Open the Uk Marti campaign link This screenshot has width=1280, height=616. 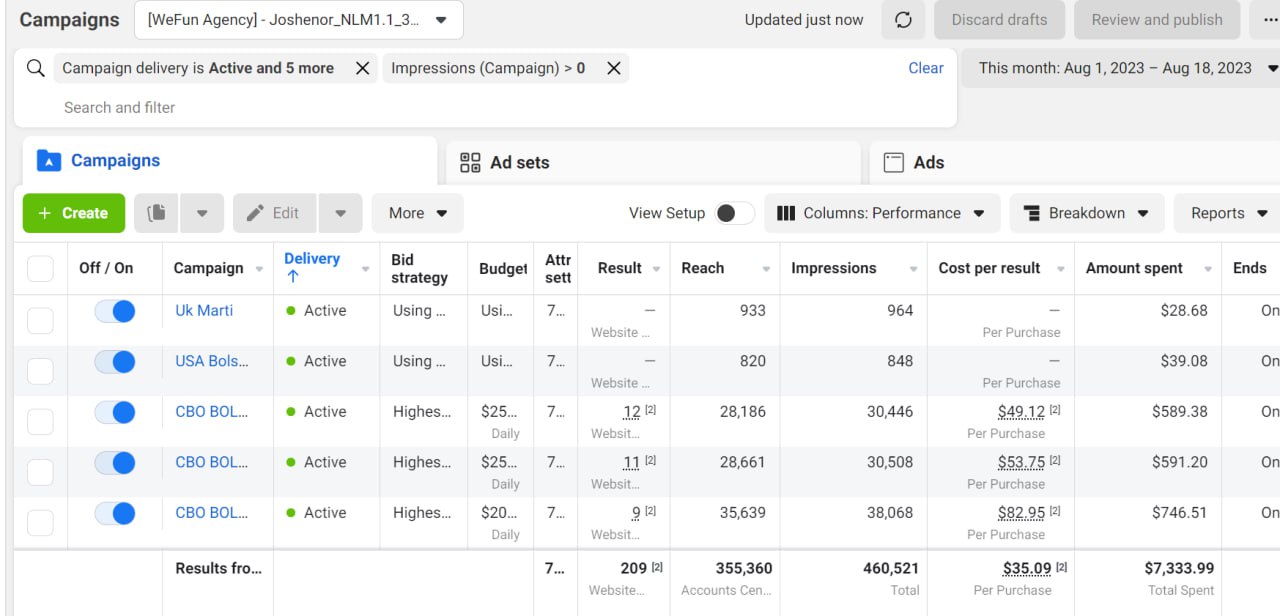point(204,310)
